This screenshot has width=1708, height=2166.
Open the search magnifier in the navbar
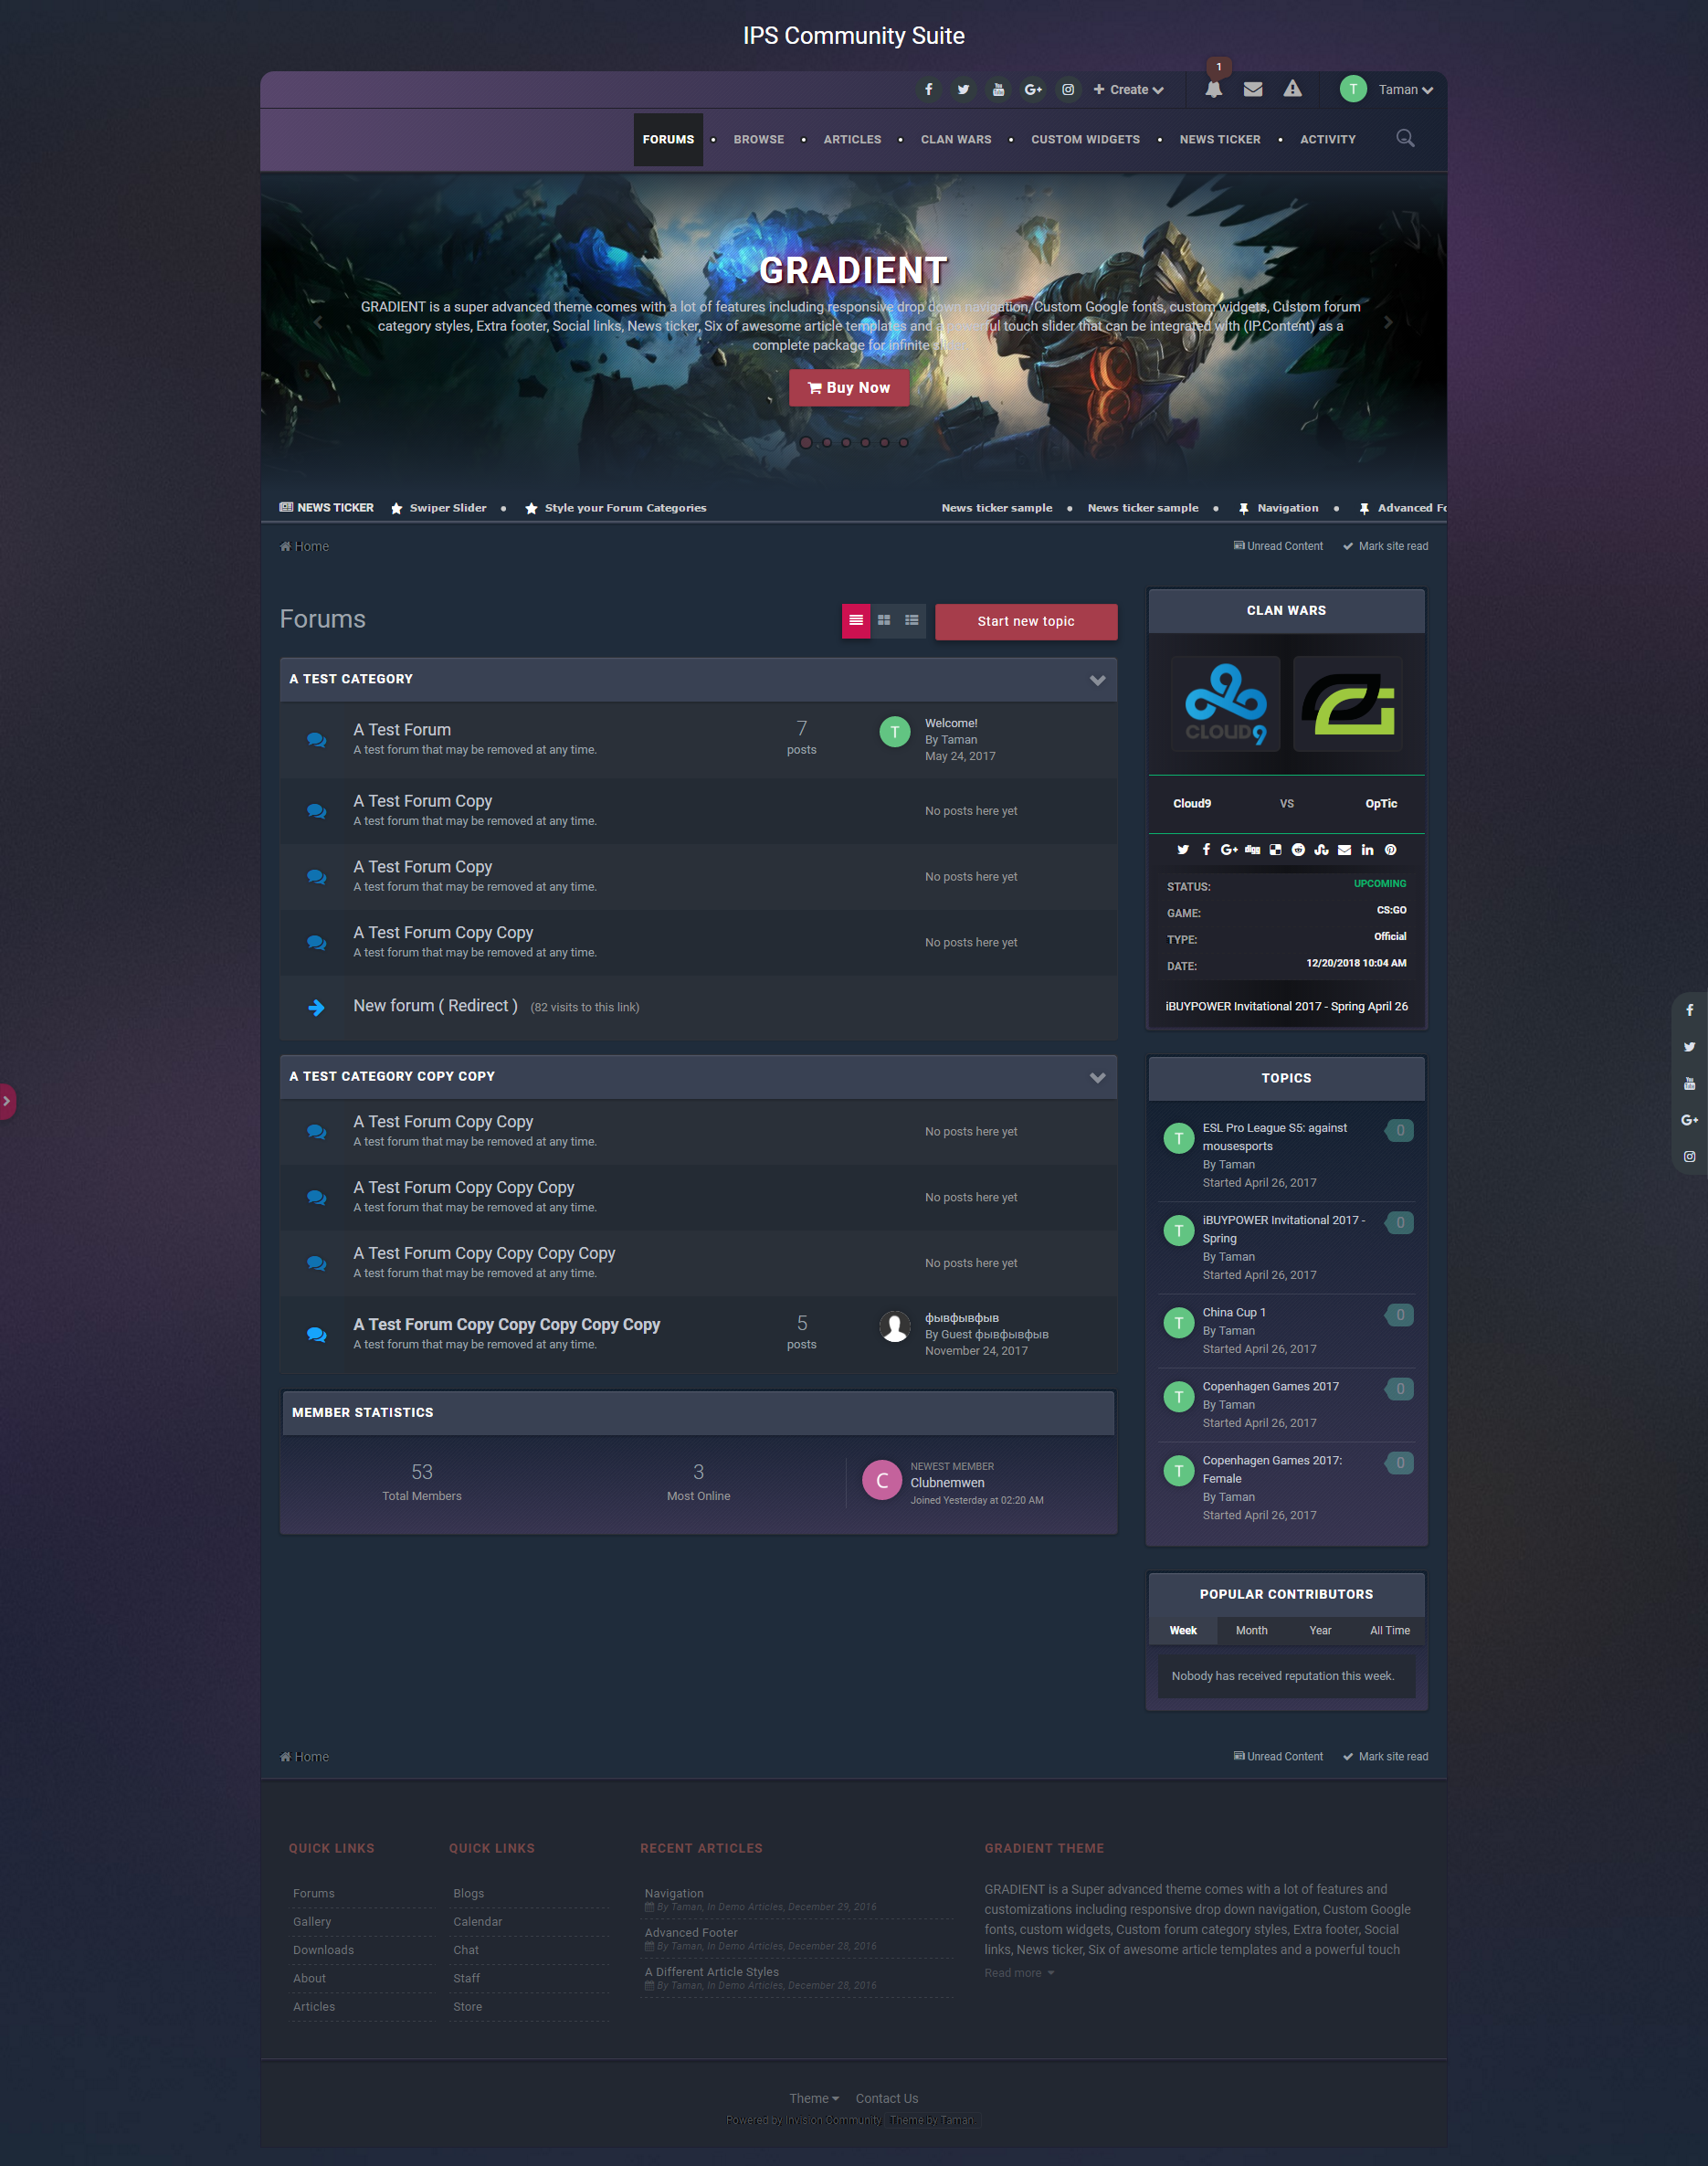click(x=1405, y=138)
